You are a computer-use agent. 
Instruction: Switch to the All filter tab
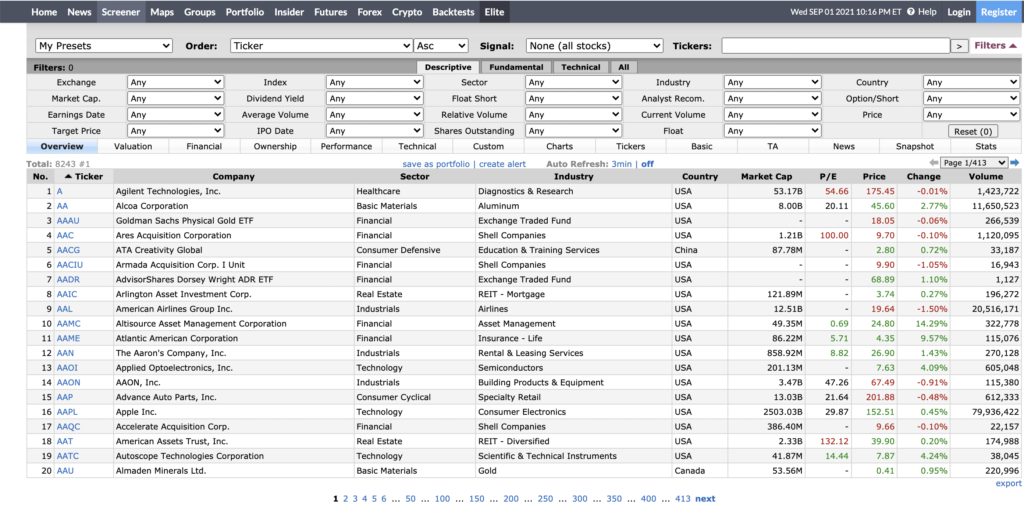coord(624,67)
